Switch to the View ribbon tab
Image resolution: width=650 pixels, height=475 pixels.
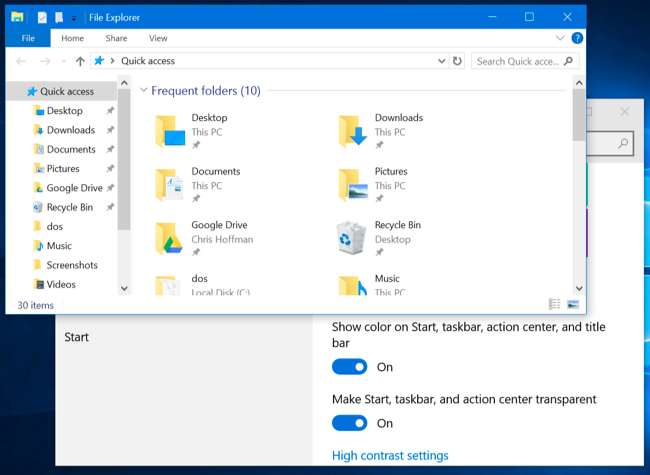click(x=158, y=38)
